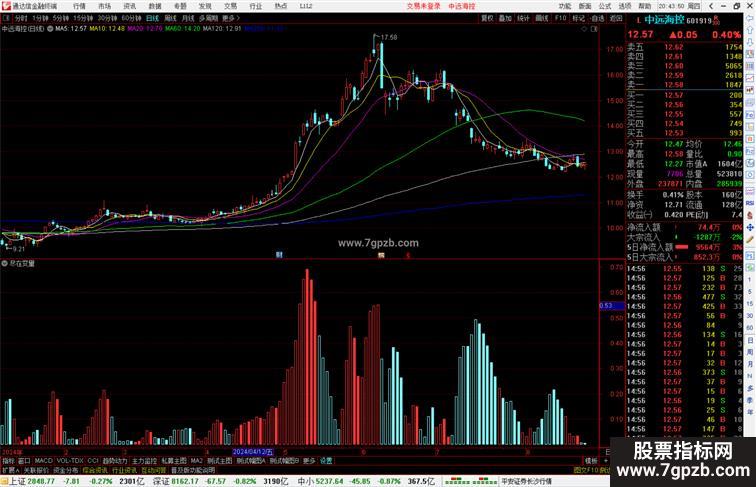Click the gear icon beside indicator name in lower pane
The width and height of the screenshot is (756, 487).
tap(4, 264)
